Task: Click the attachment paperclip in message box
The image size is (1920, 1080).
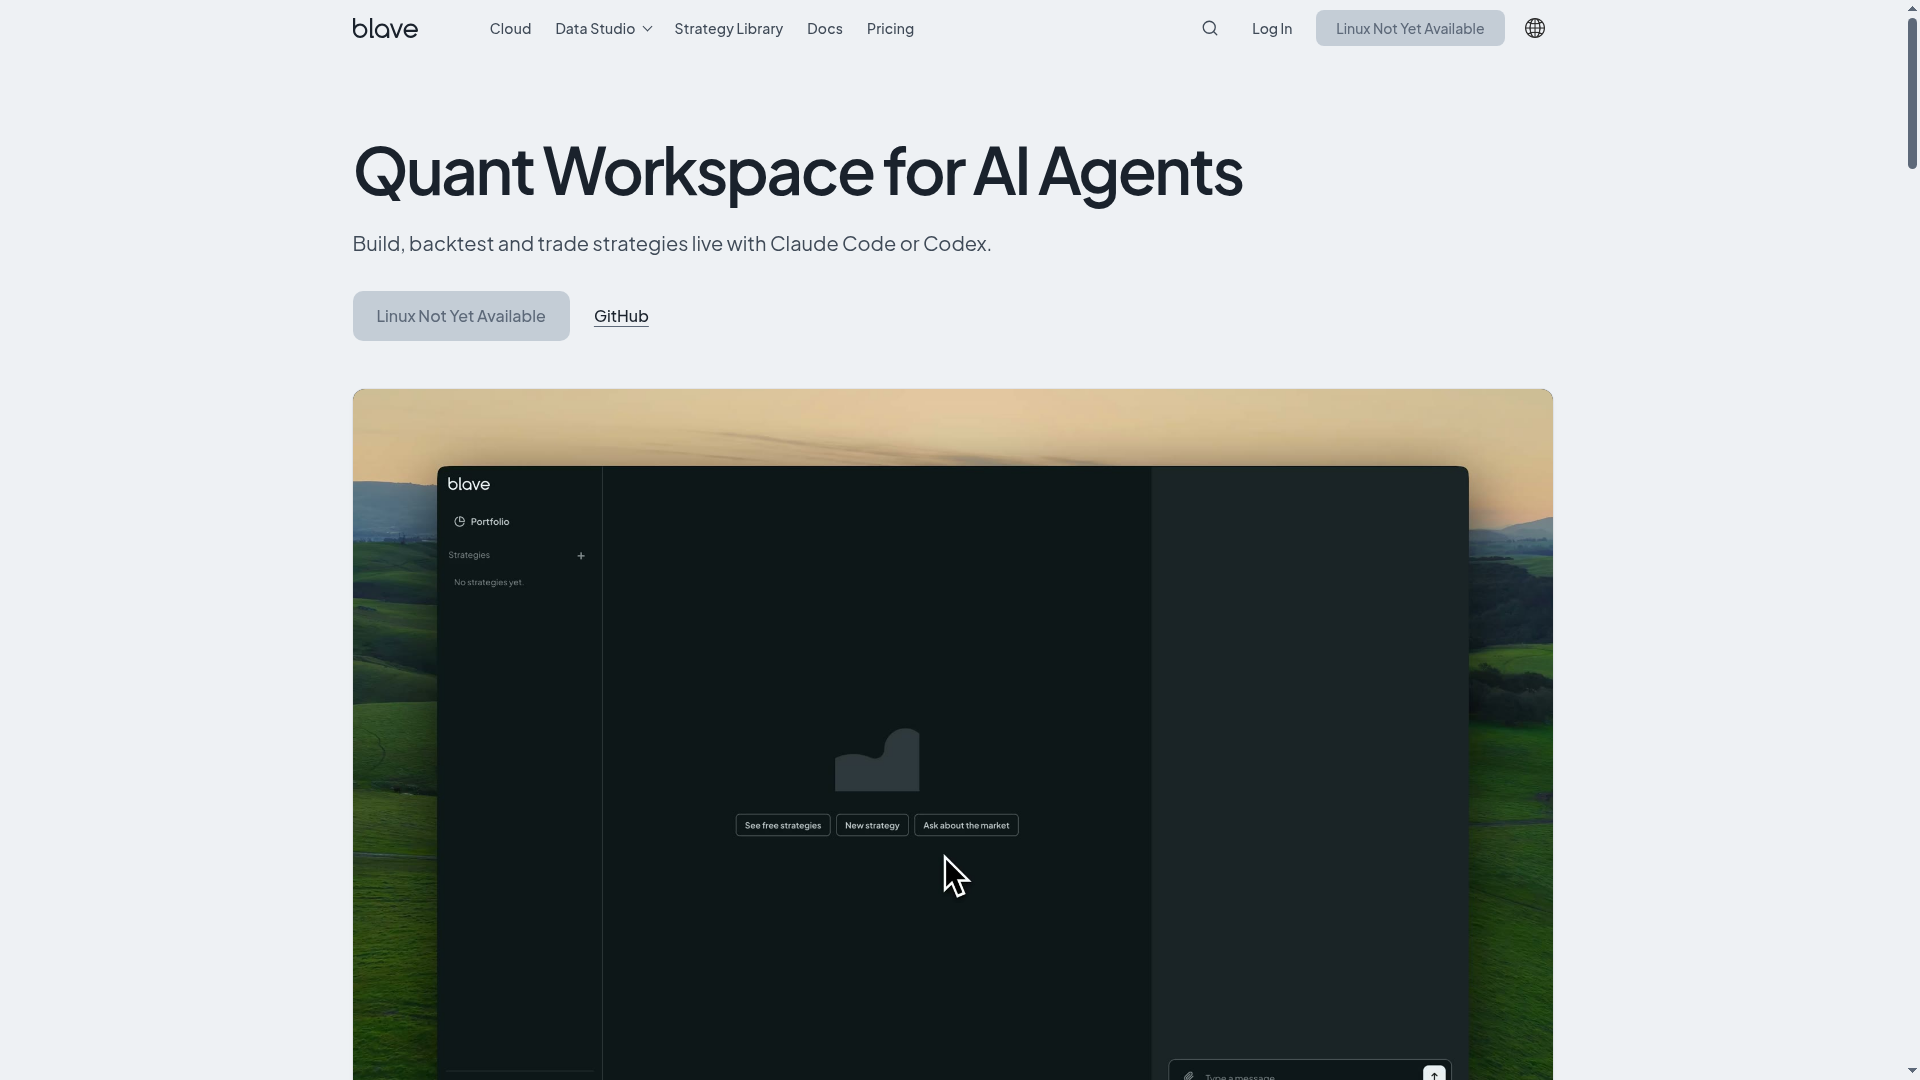Action: (x=1189, y=1076)
